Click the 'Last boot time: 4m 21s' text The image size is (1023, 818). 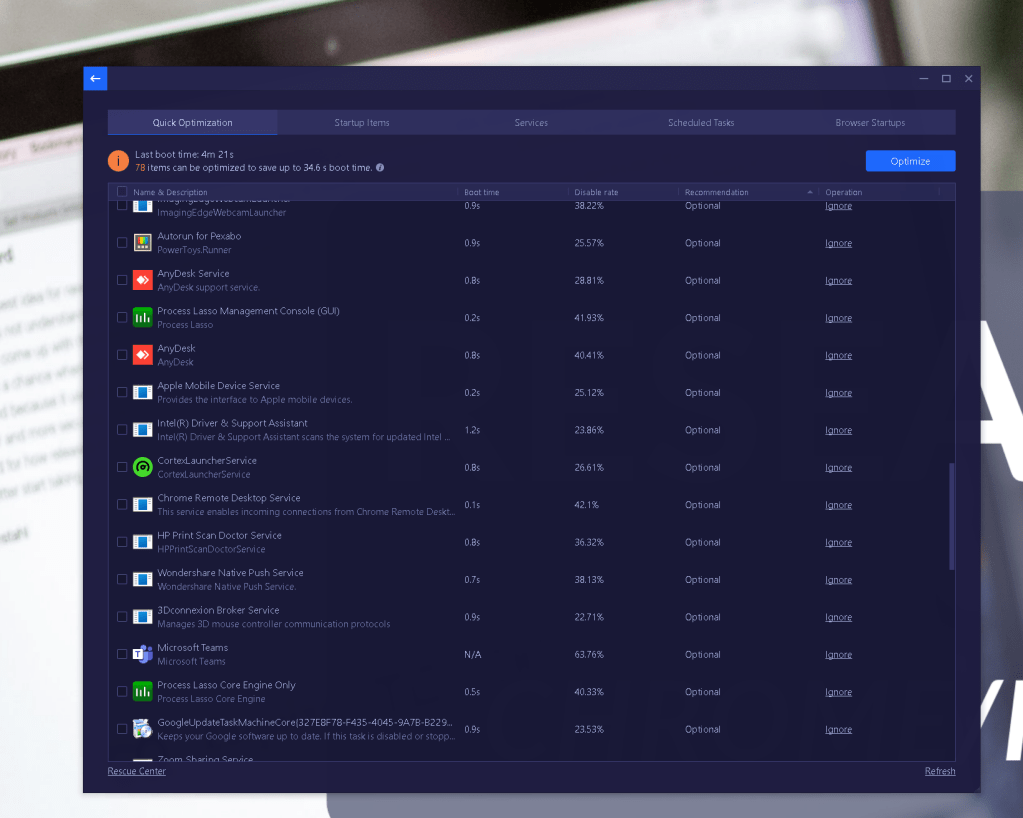[184, 155]
